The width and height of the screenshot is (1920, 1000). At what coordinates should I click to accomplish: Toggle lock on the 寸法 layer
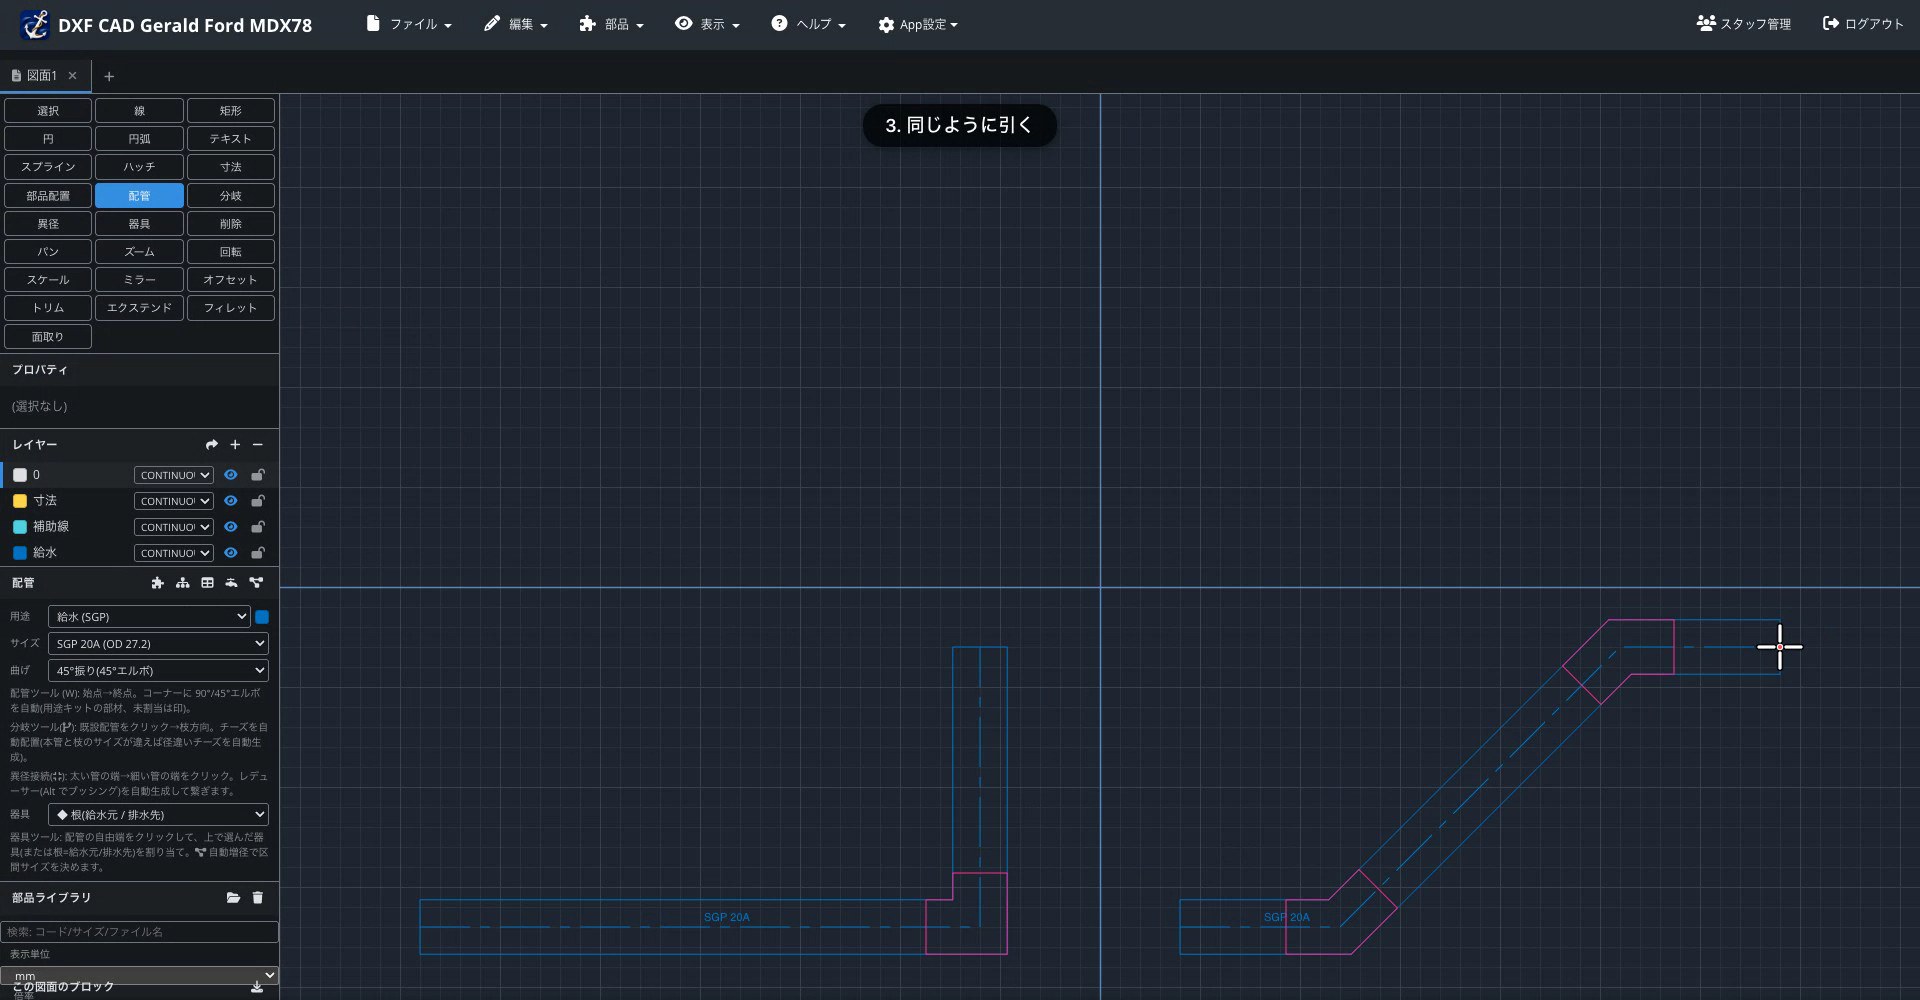point(258,501)
